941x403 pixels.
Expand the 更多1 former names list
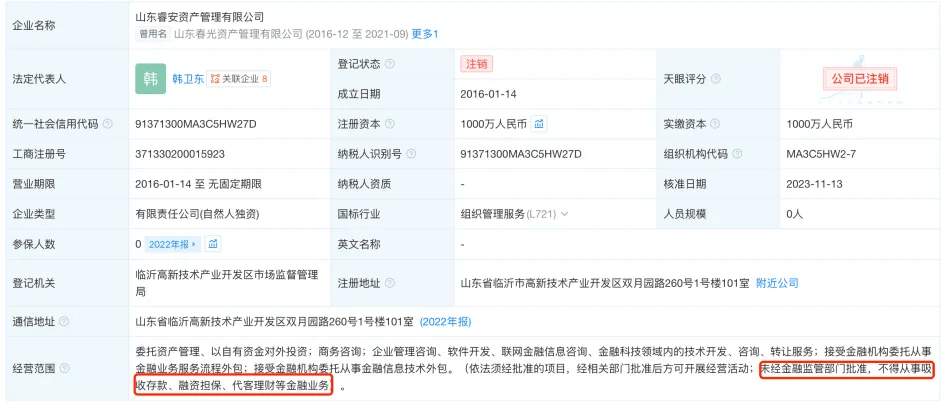coord(423,34)
